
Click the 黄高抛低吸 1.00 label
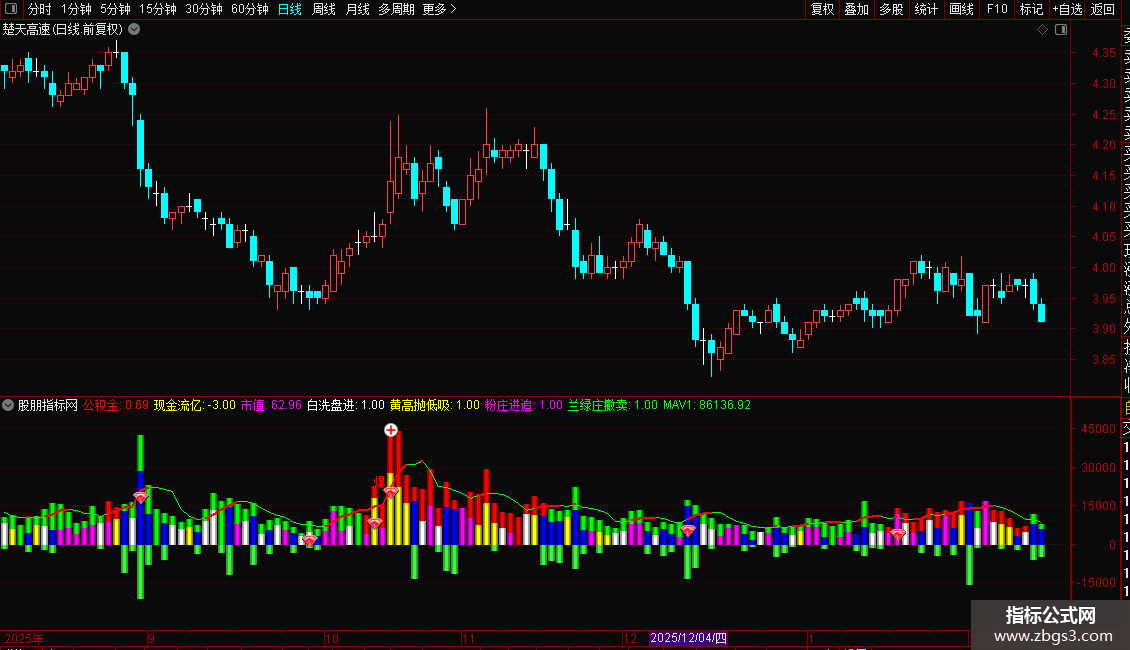(x=435, y=405)
